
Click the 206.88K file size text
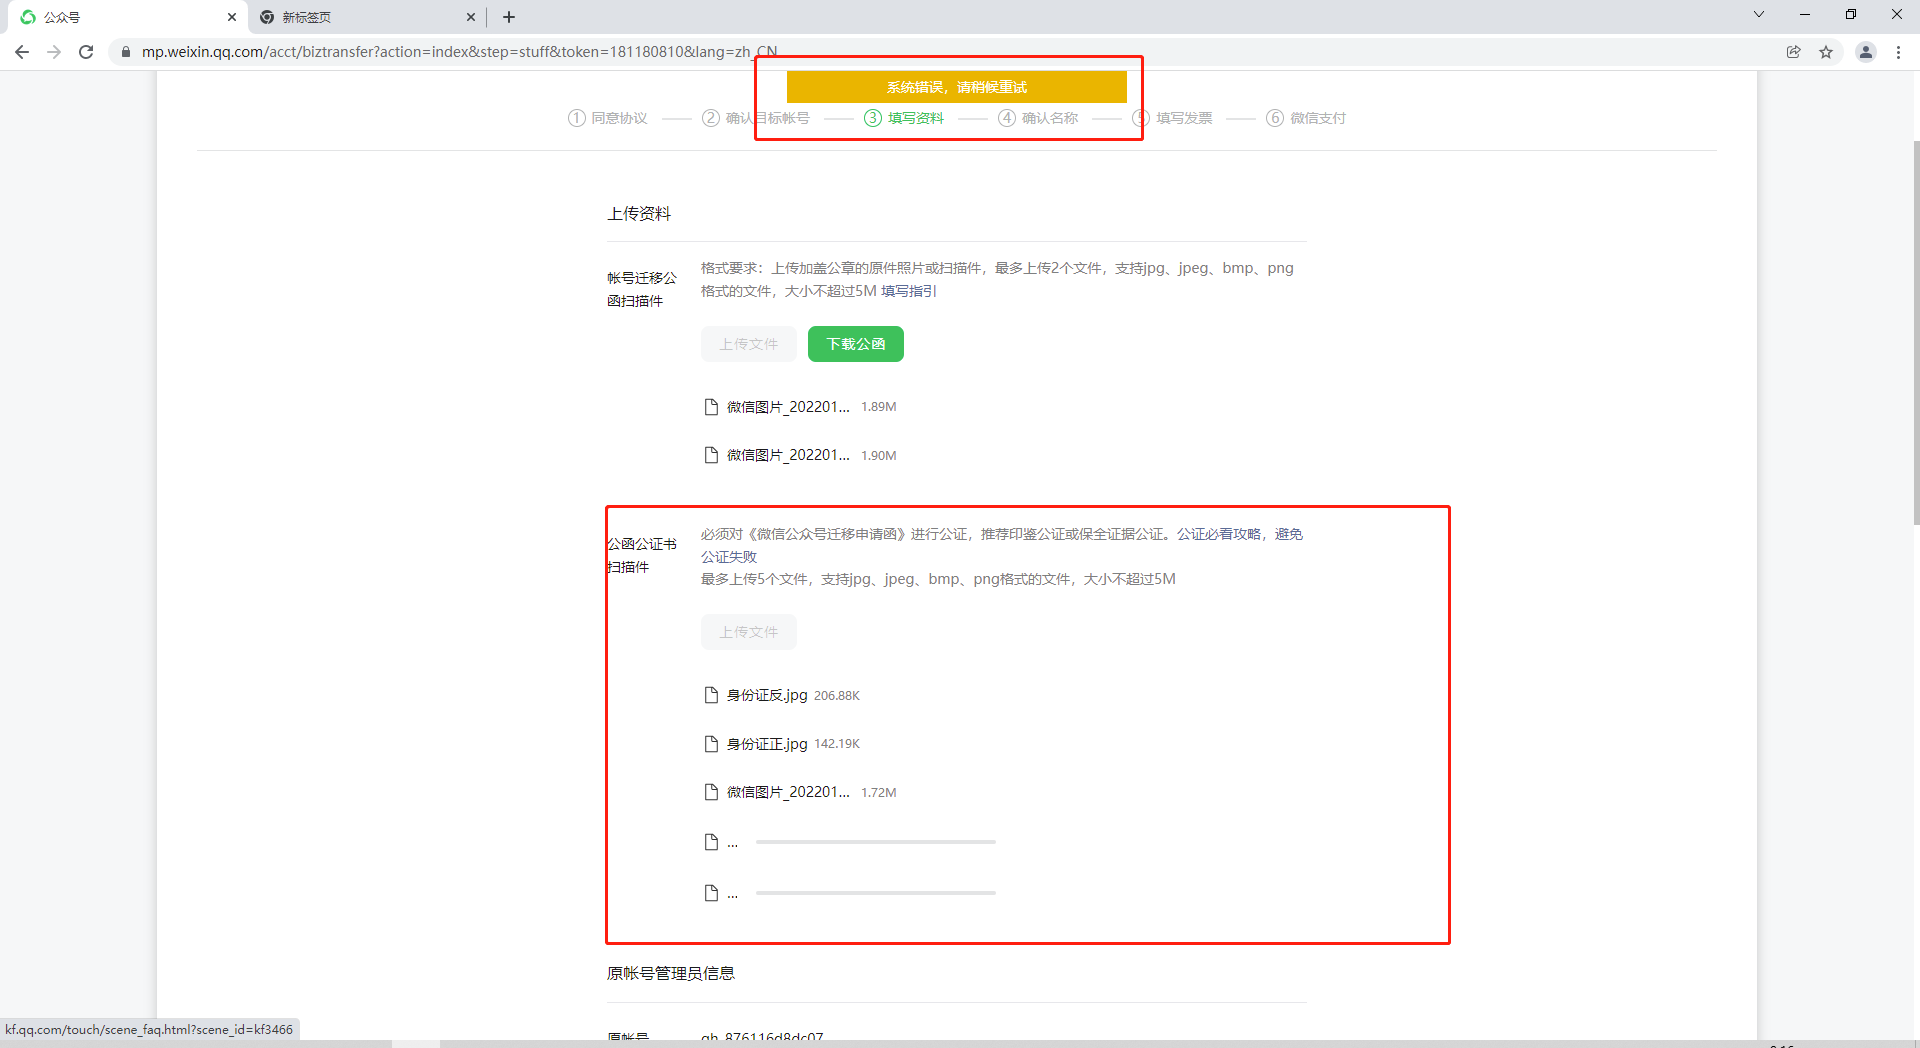(x=837, y=696)
